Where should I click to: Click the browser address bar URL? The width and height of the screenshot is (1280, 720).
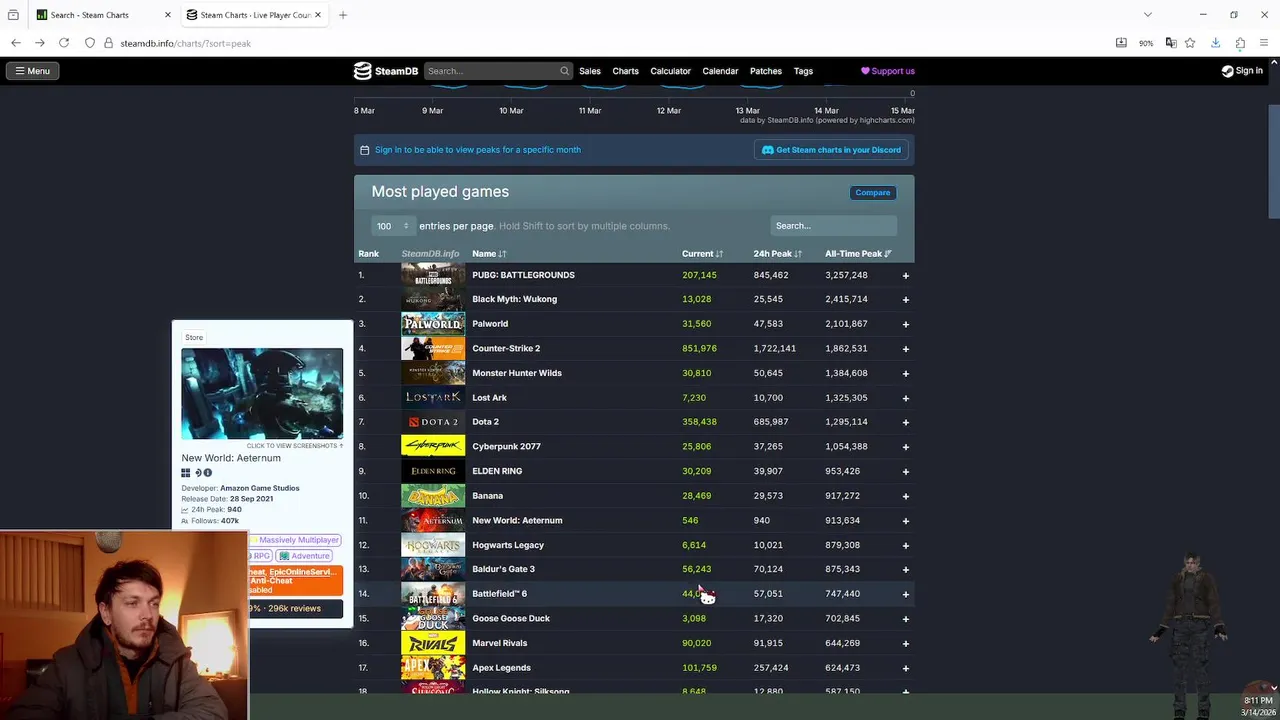click(x=185, y=43)
